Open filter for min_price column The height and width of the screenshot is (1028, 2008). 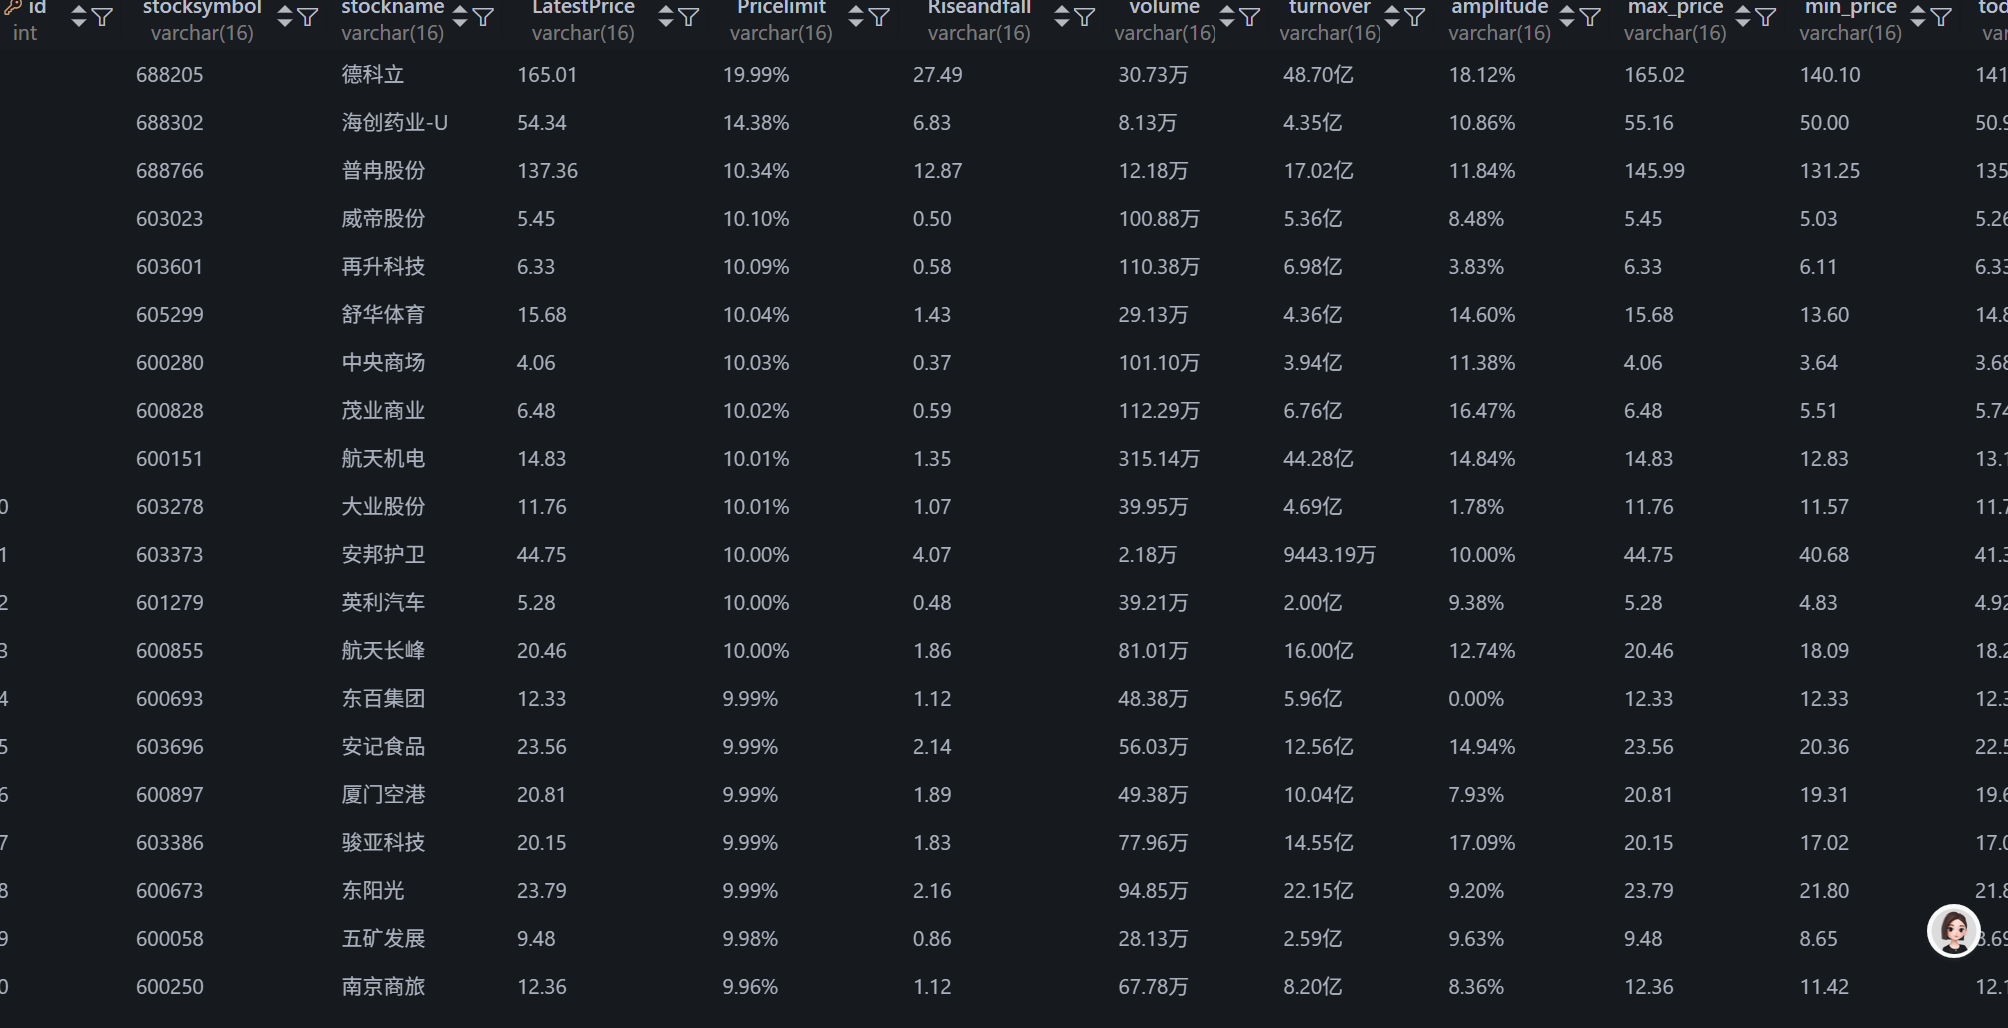click(x=1941, y=17)
